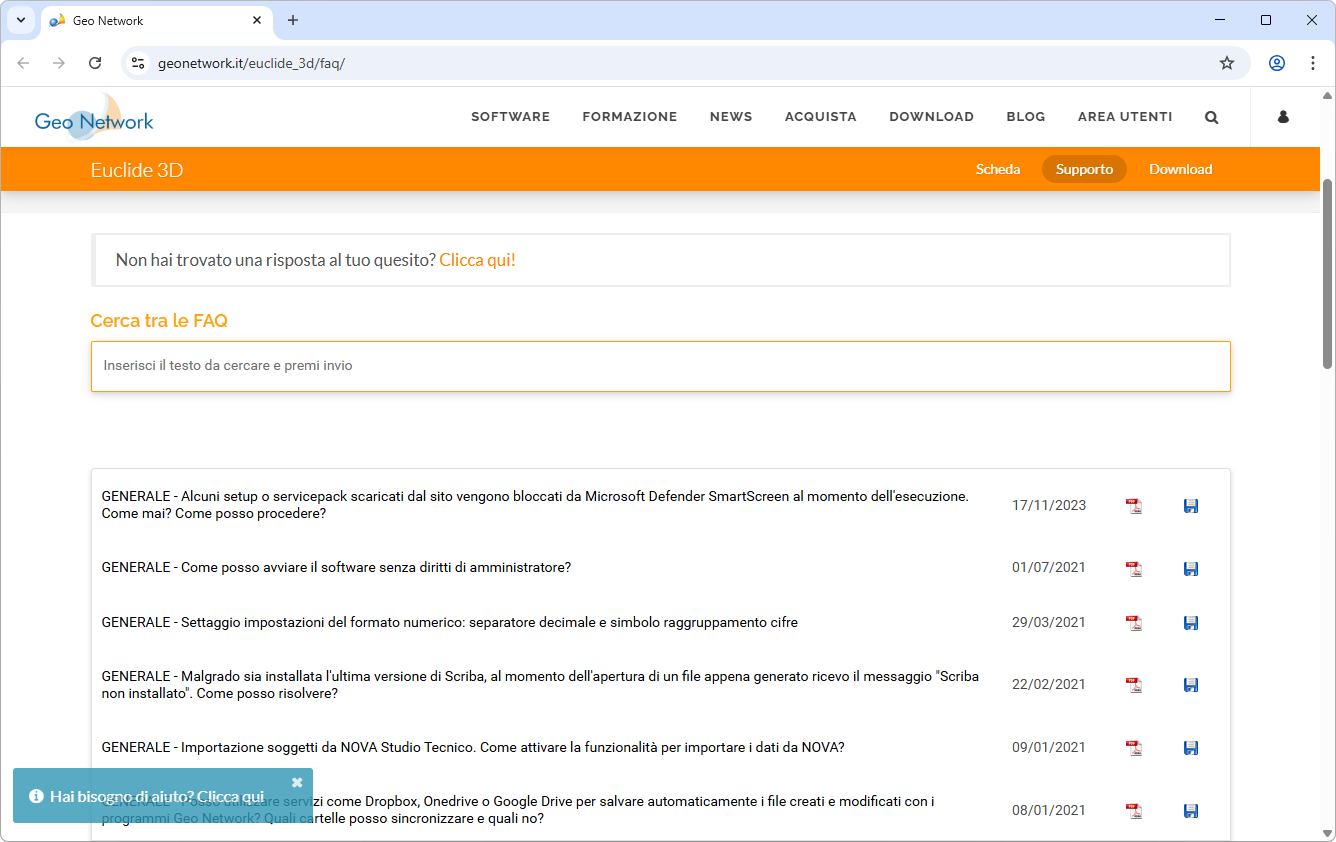
Task: Open FAQ about starting software without administrator rights
Action: click(336, 568)
